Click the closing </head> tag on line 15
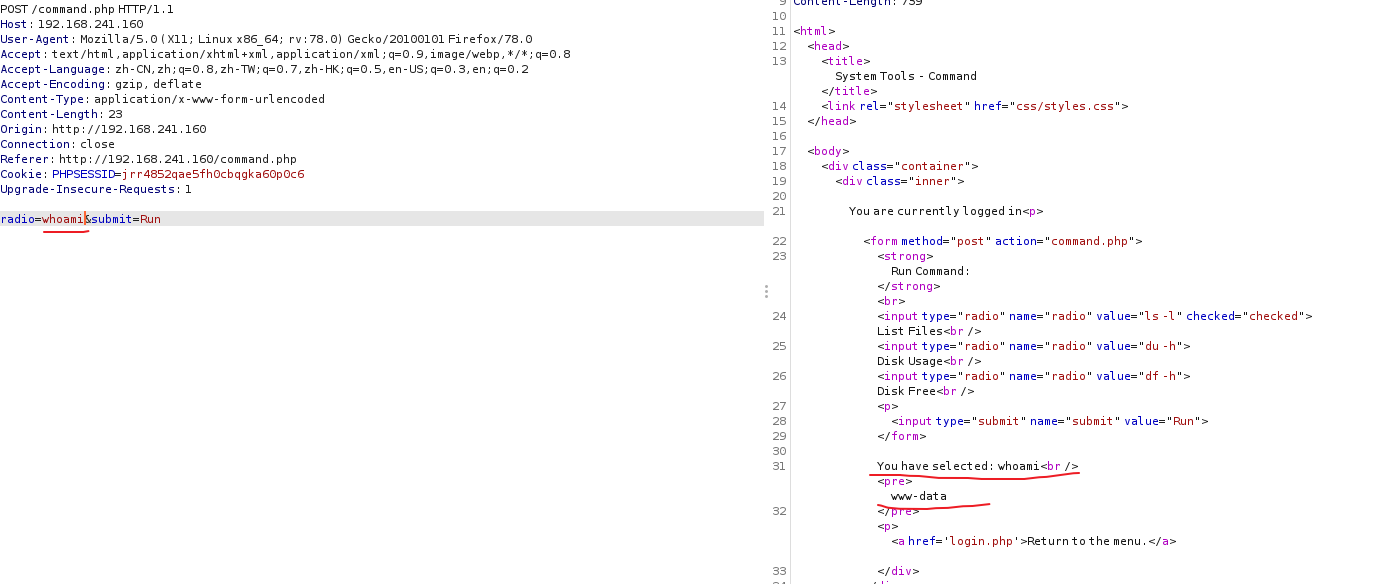This screenshot has height=584, width=1396. point(832,121)
